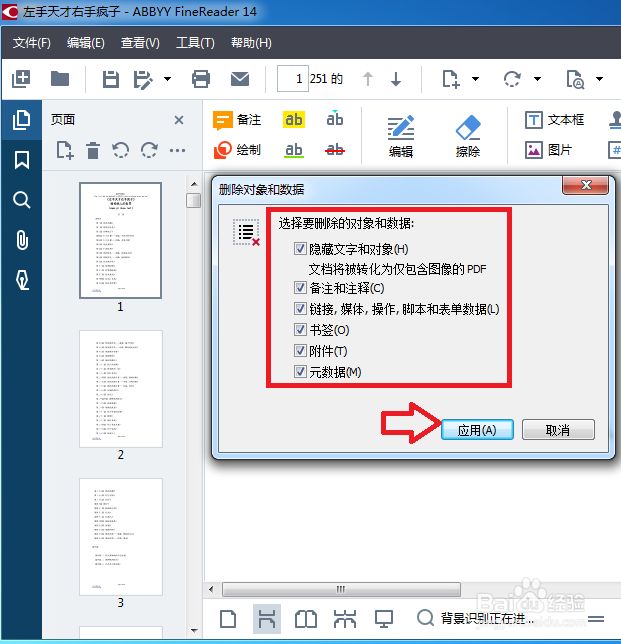Open the Pages panel in the sidebar
Screen dimensions: 621x644
click(21, 120)
